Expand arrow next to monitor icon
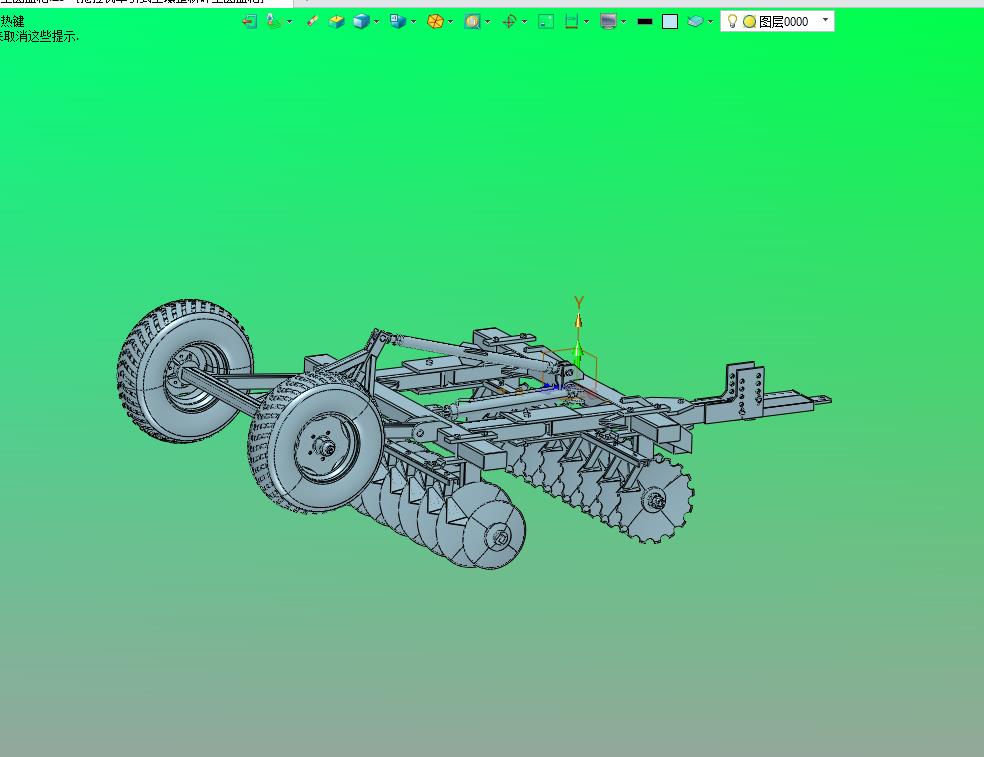The width and height of the screenshot is (984, 757). [x=624, y=22]
